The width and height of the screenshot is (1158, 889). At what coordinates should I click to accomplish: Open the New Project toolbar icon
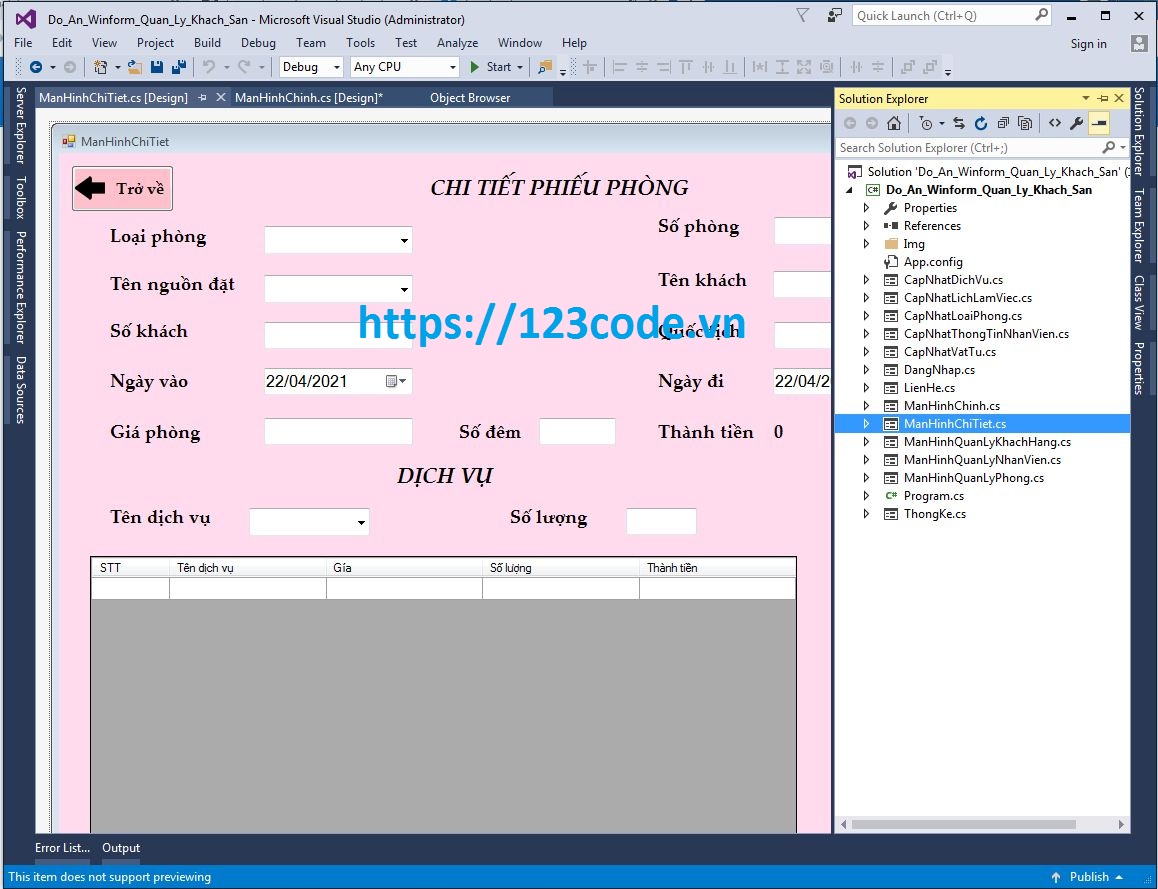[103, 67]
